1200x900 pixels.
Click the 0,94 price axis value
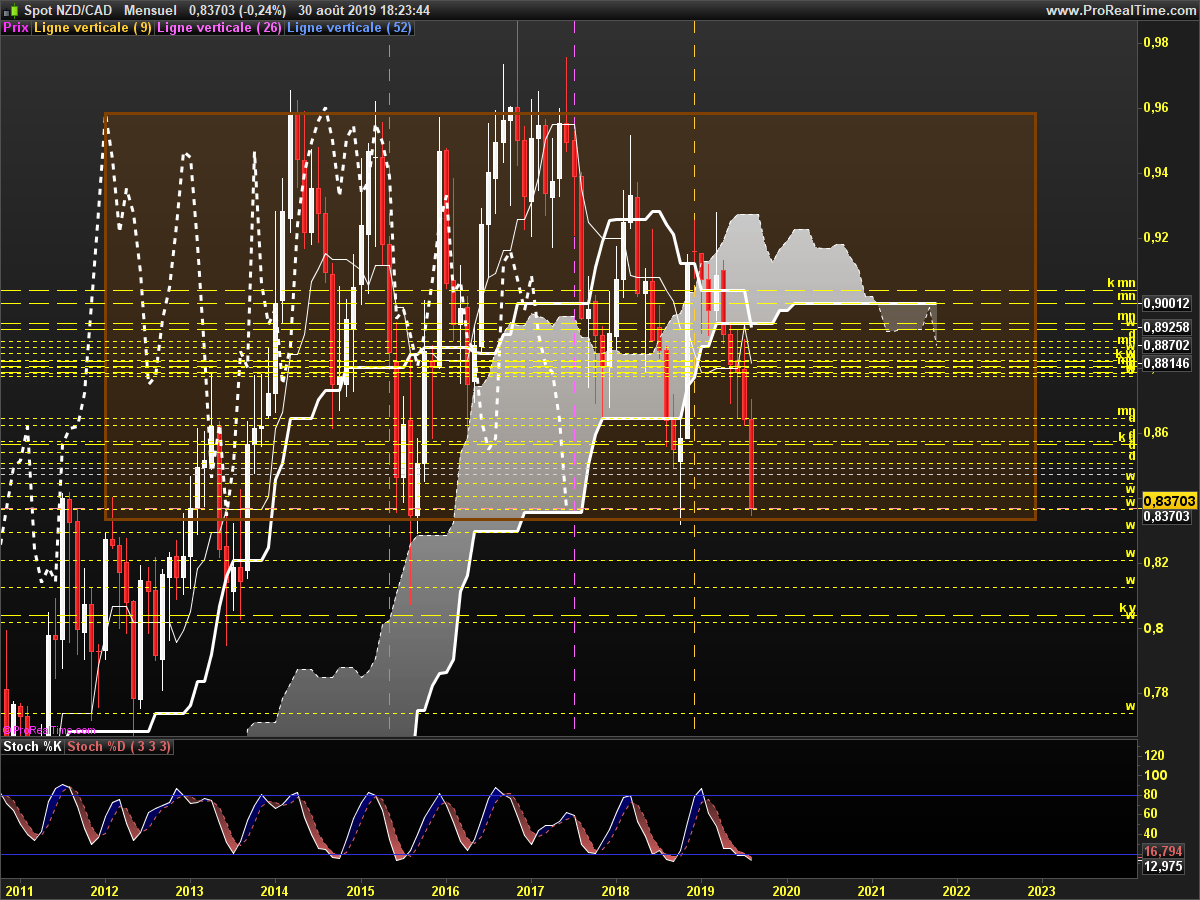click(x=1155, y=172)
